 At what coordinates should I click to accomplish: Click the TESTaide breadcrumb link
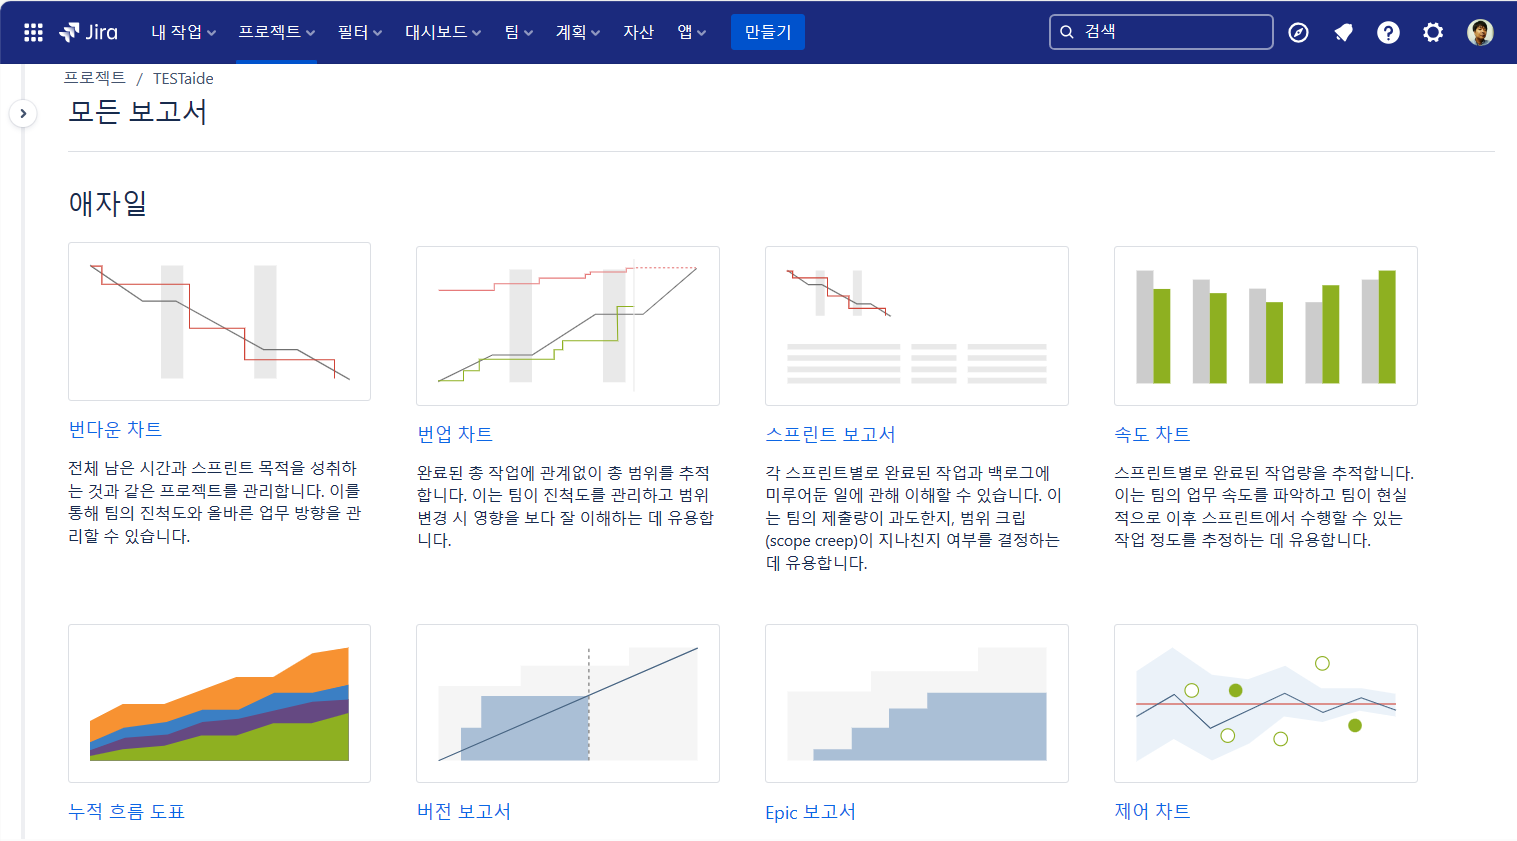coord(183,78)
